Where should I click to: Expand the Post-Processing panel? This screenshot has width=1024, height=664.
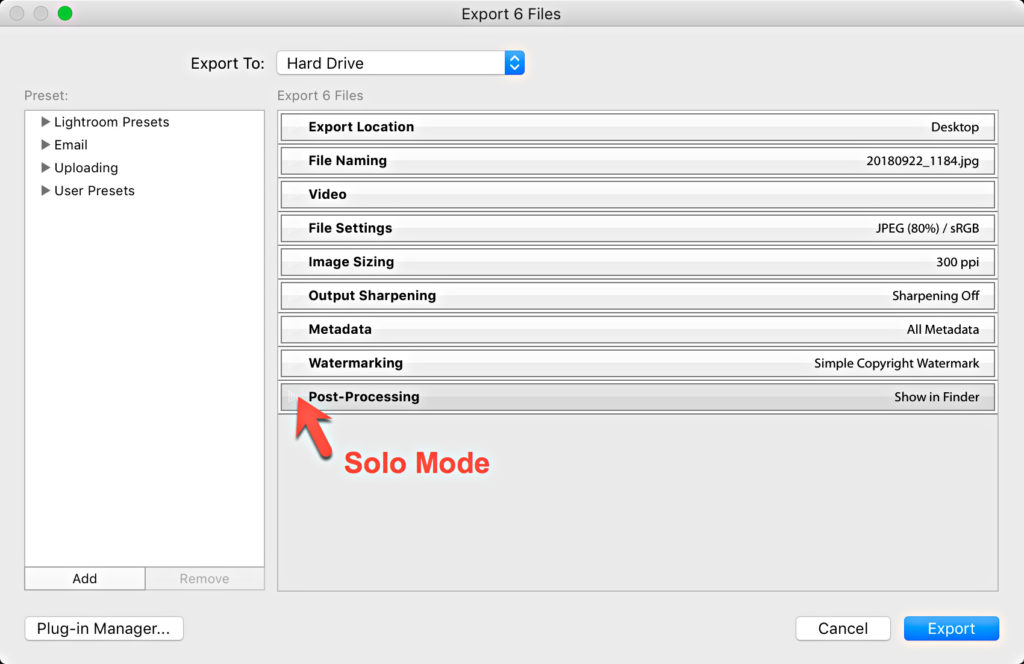coord(637,397)
